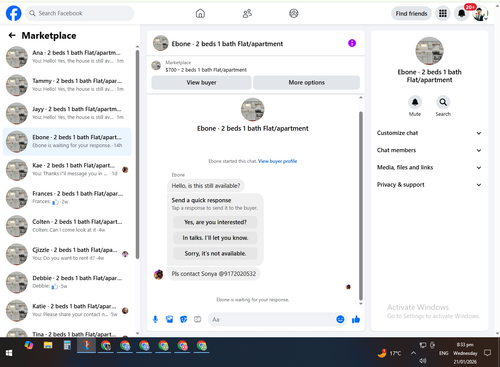Open the Debbie conversation
Image resolution: width=500 pixels, height=367 pixels.
[67, 282]
